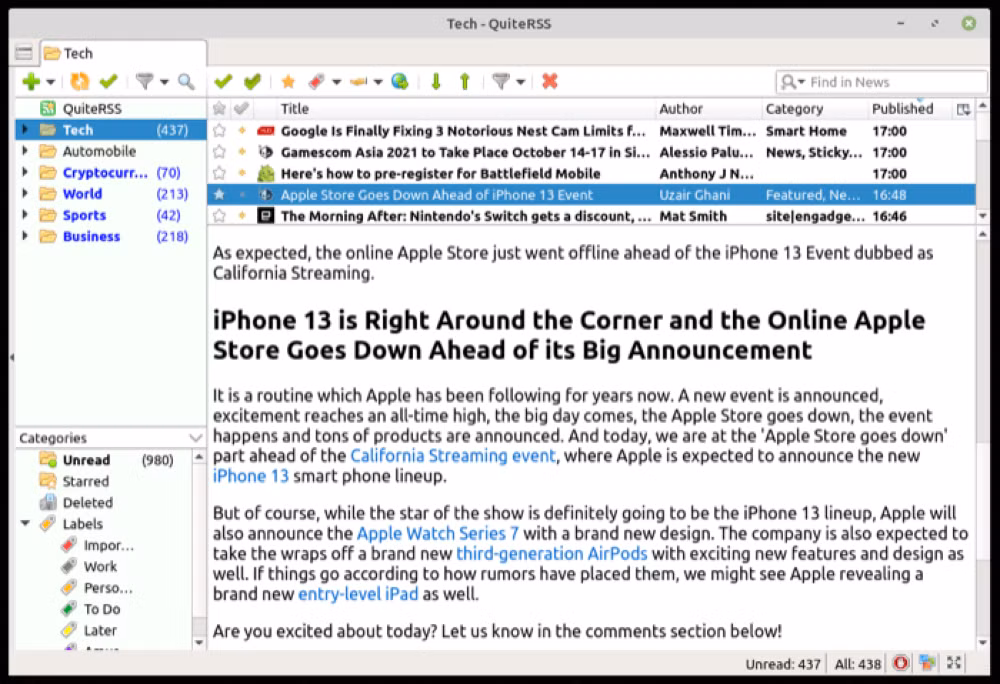Click the fullscreen icon in status bar
The width and height of the screenshot is (1000, 684).
pyautogui.click(x=954, y=664)
